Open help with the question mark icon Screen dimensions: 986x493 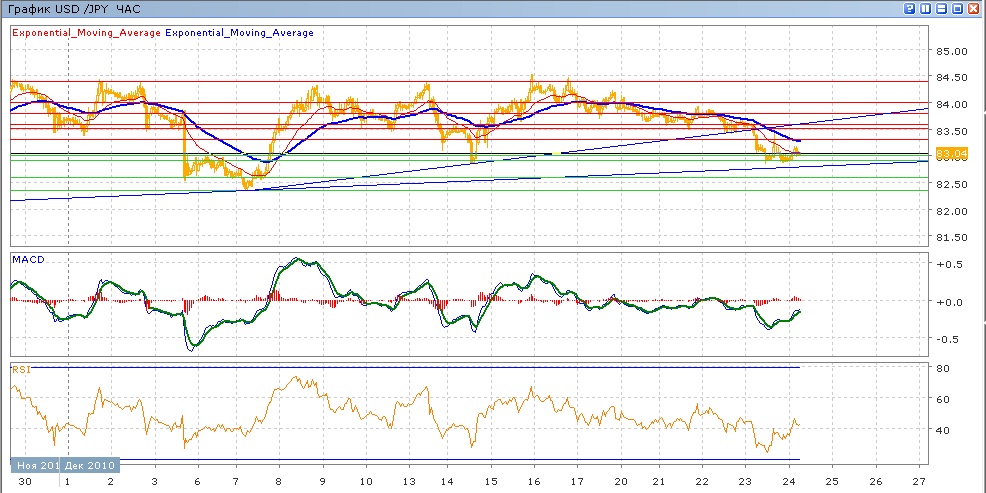click(909, 8)
